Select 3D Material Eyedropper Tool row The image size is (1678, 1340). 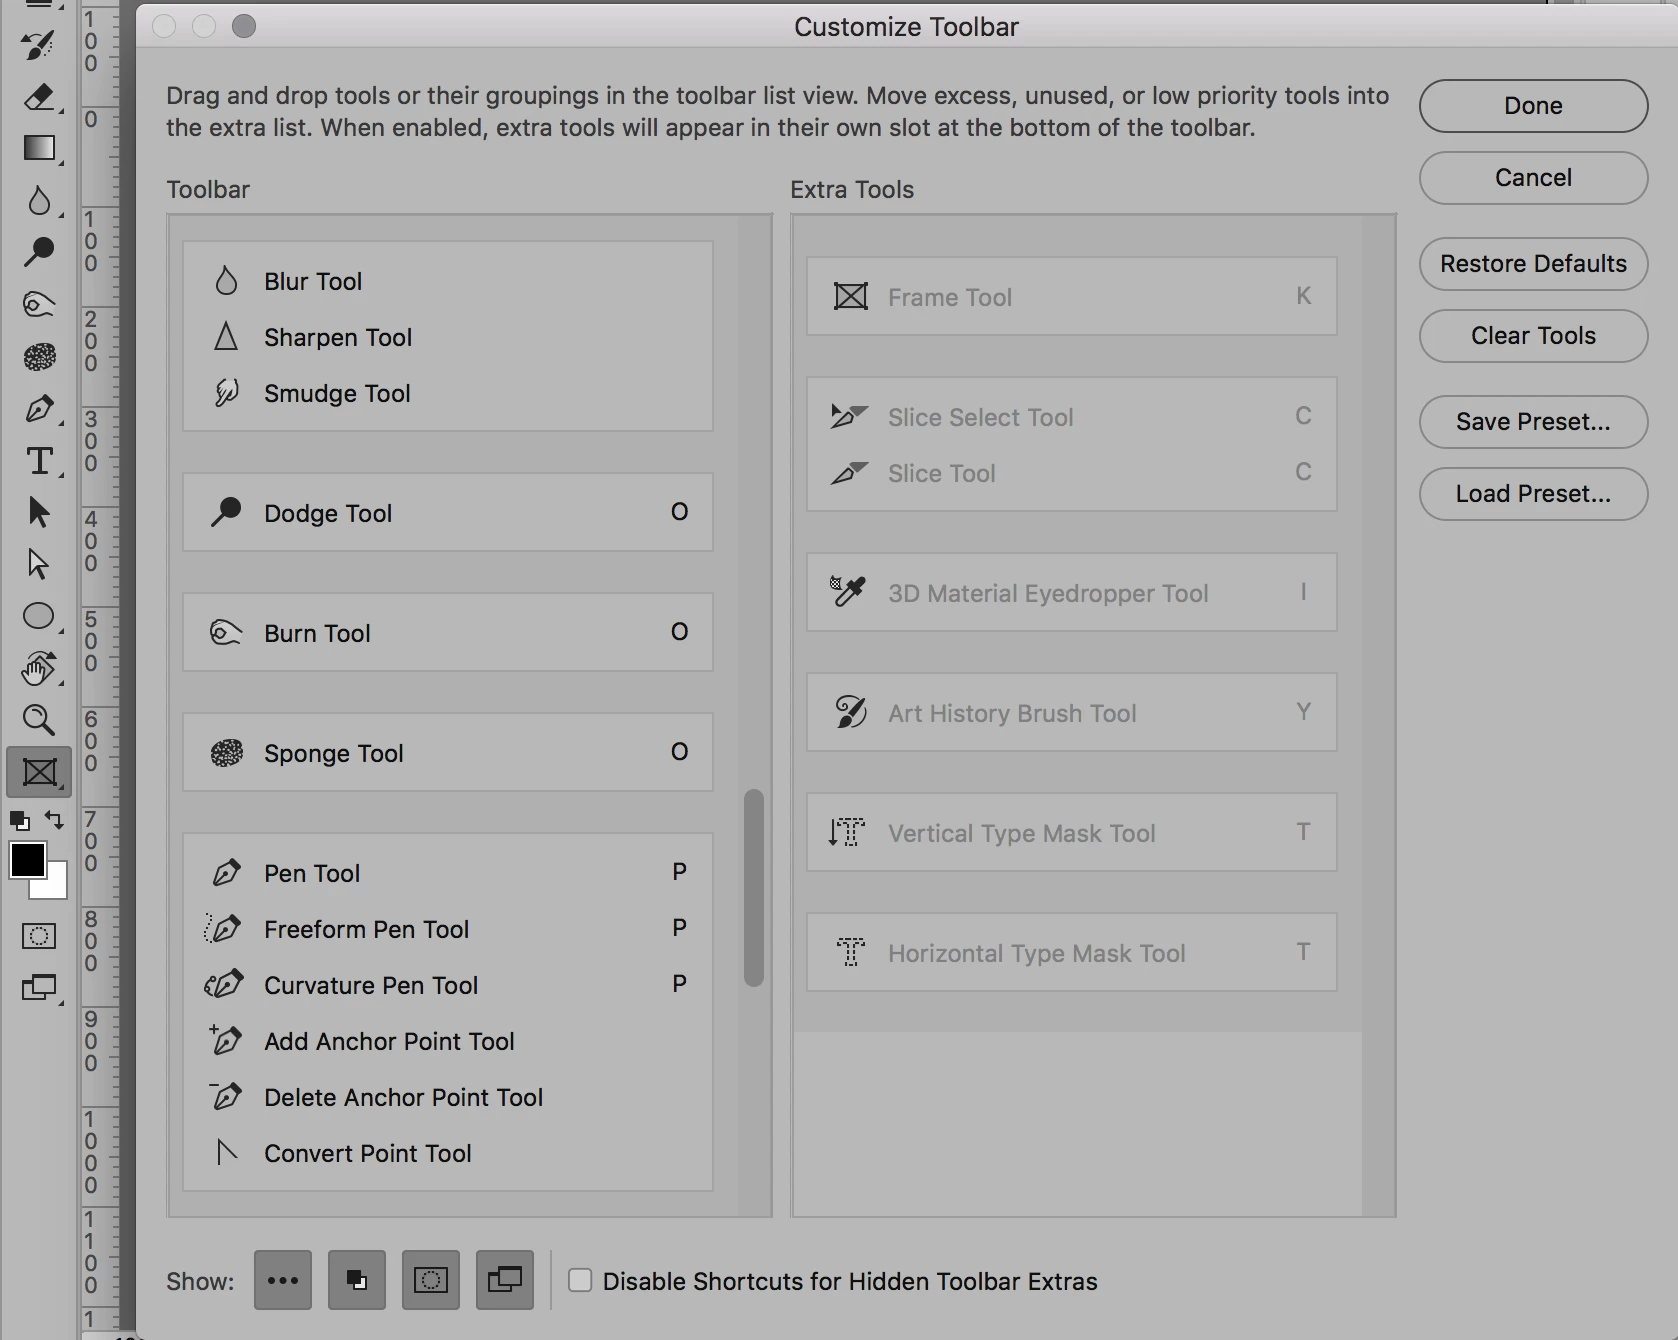point(1072,592)
